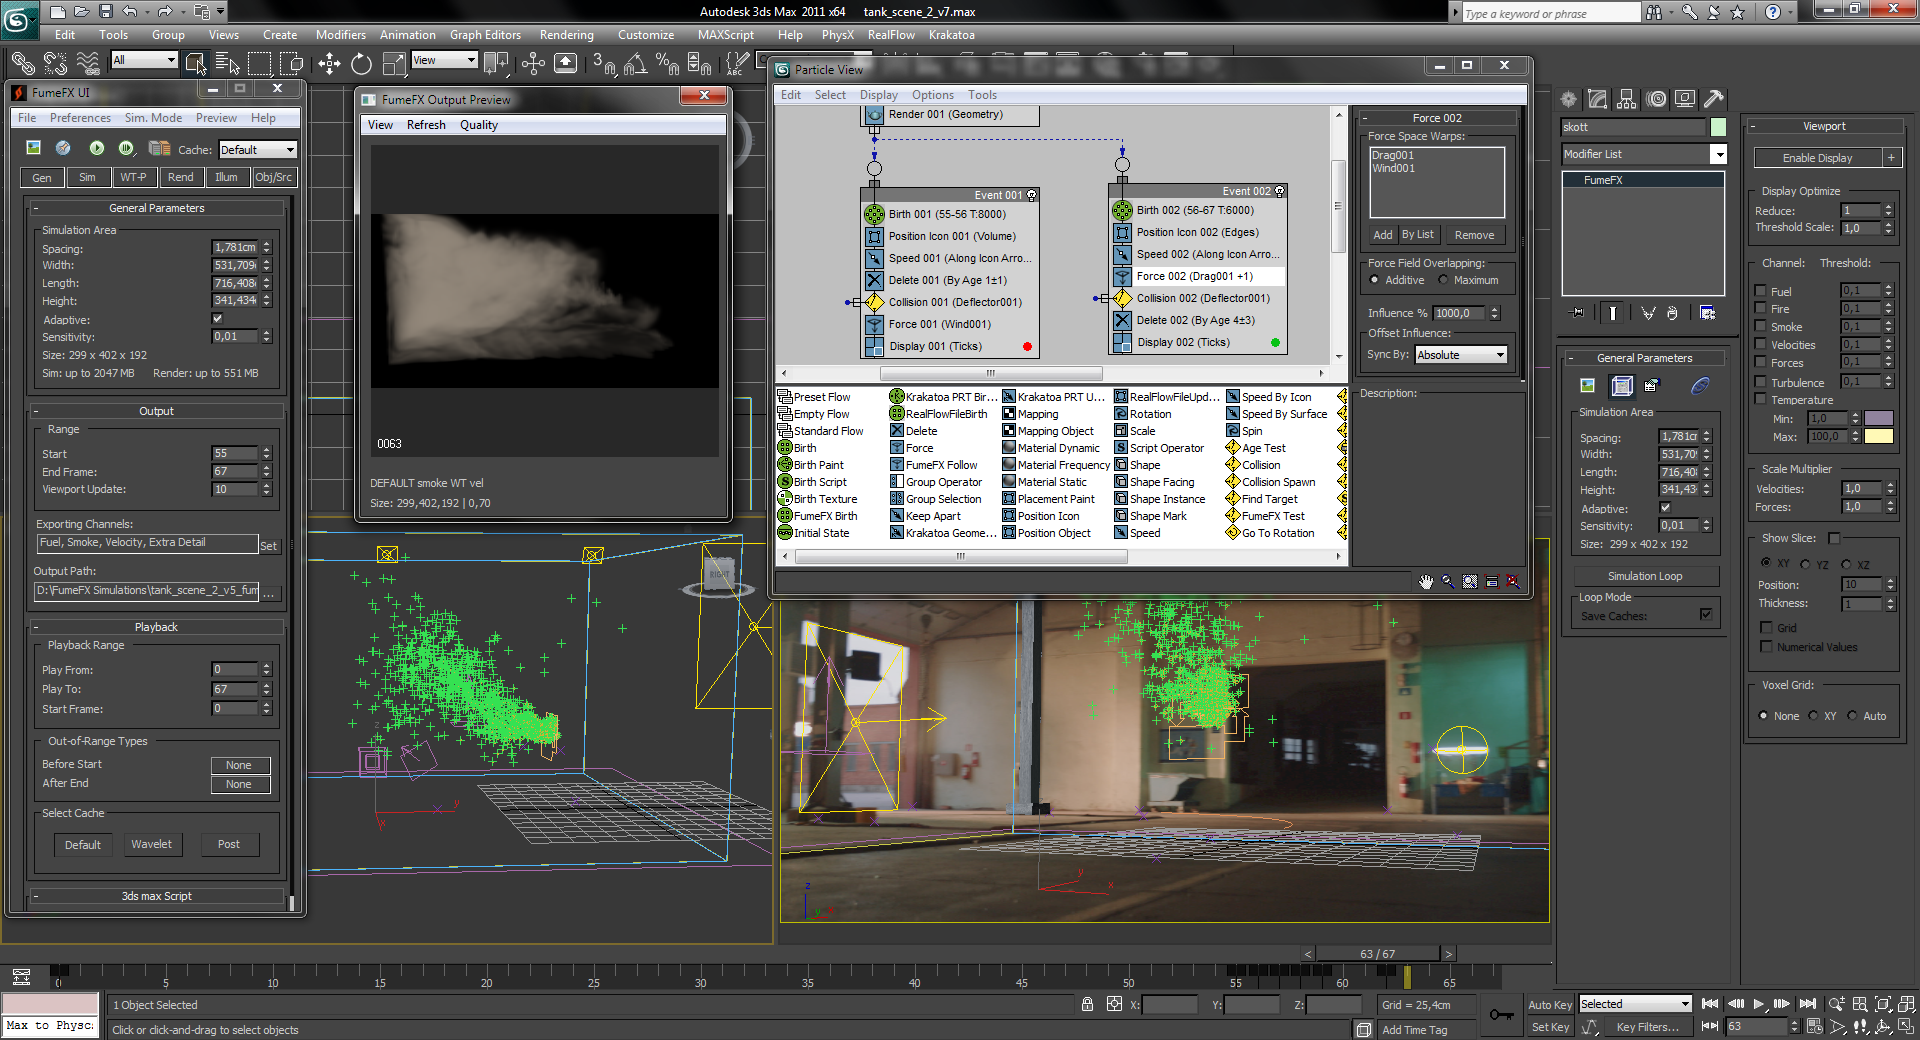Click the Select and Link chain icon

click(22, 64)
